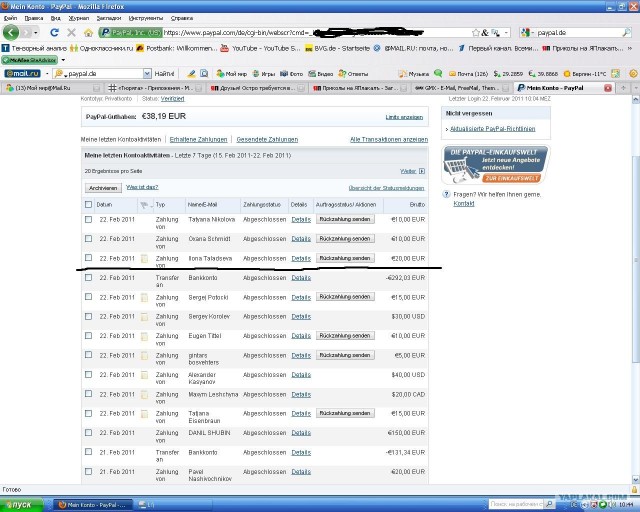Screen dimensions: 640x512
Task: Open the McAfee SiteAdvisor button
Action: pos(29,60)
